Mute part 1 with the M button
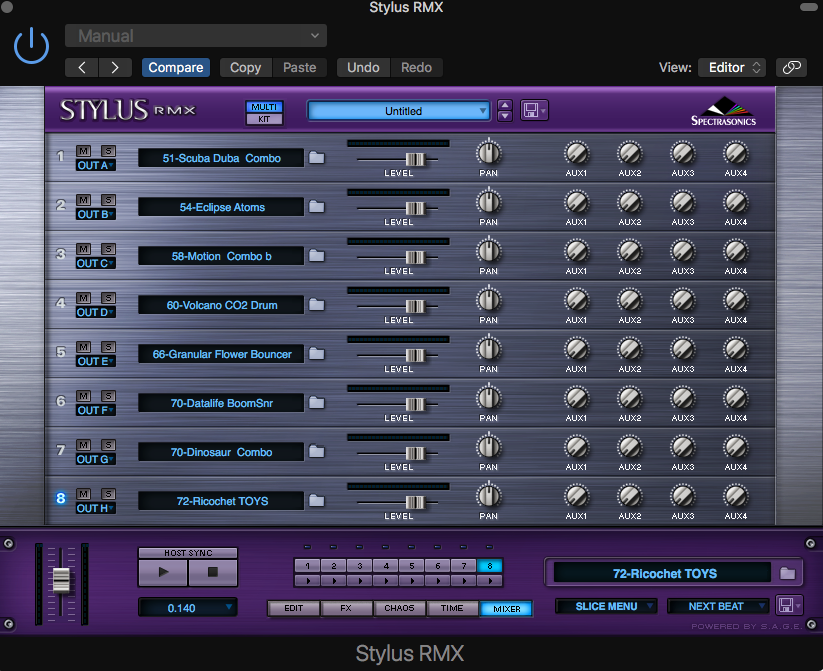The image size is (823, 671). click(x=83, y=151)
